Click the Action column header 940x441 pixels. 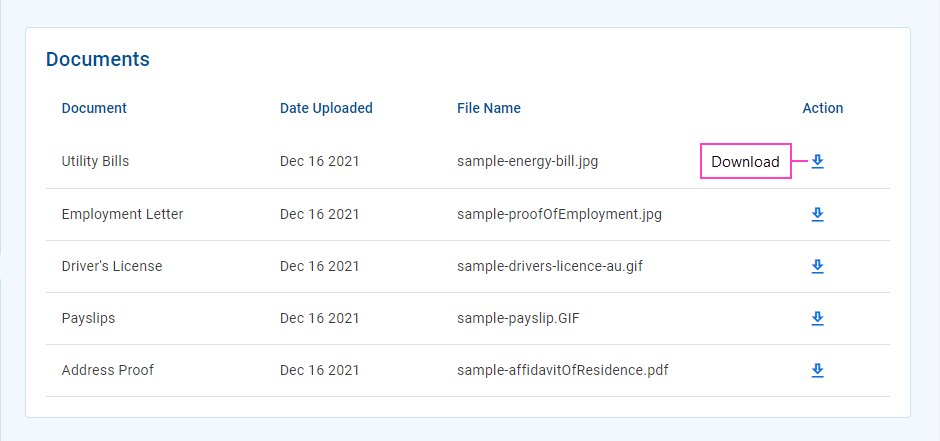click(x=822, y=108)
